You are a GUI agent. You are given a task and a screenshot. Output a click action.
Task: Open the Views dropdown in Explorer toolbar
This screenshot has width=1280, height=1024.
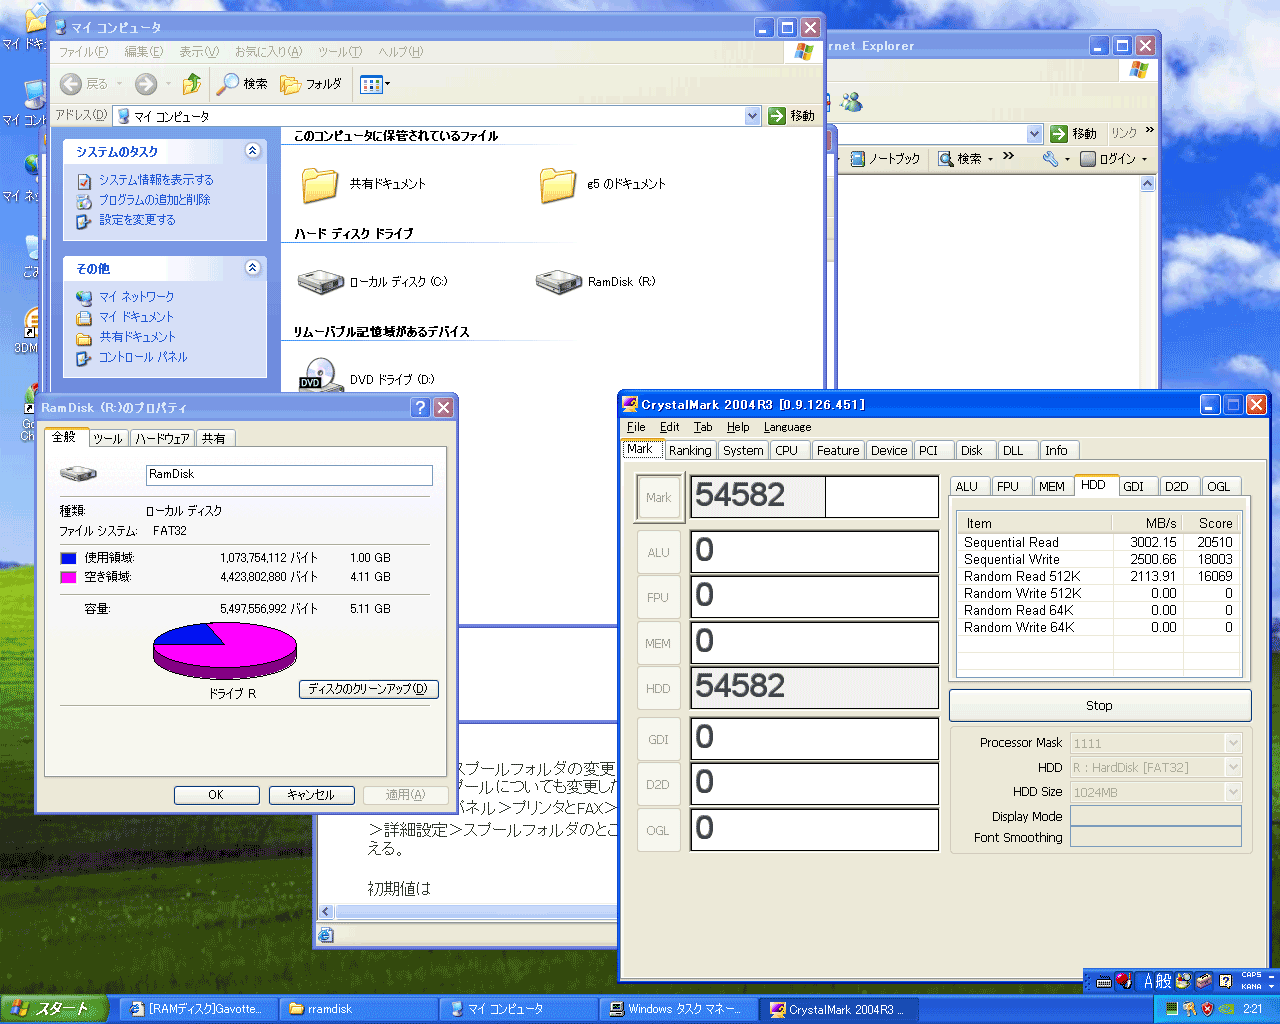(387, 84)
